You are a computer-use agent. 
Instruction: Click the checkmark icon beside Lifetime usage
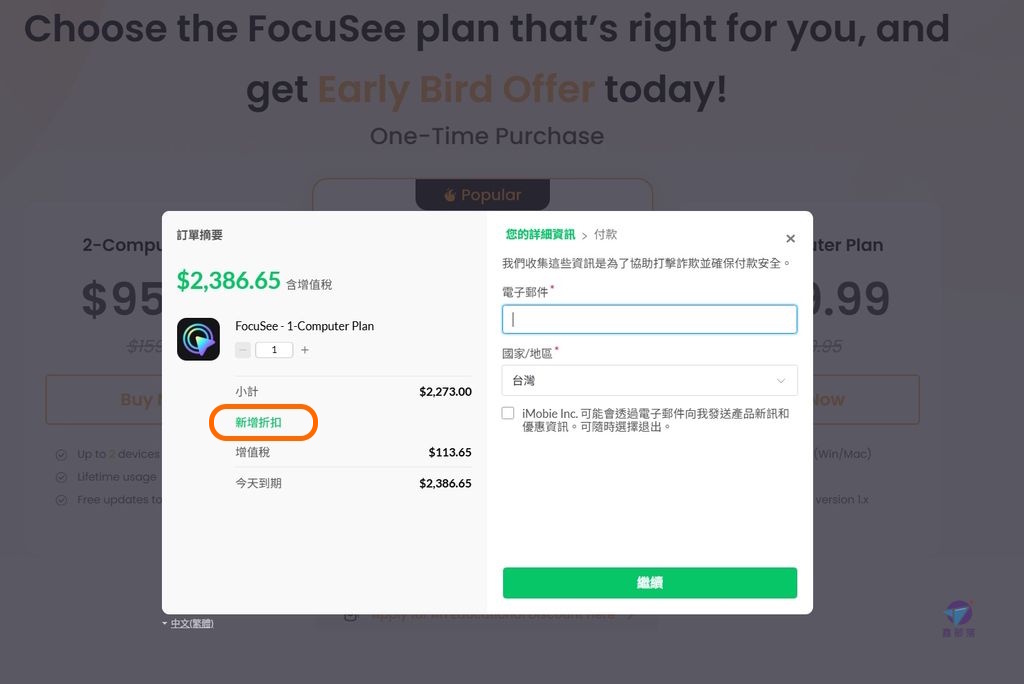61,477
